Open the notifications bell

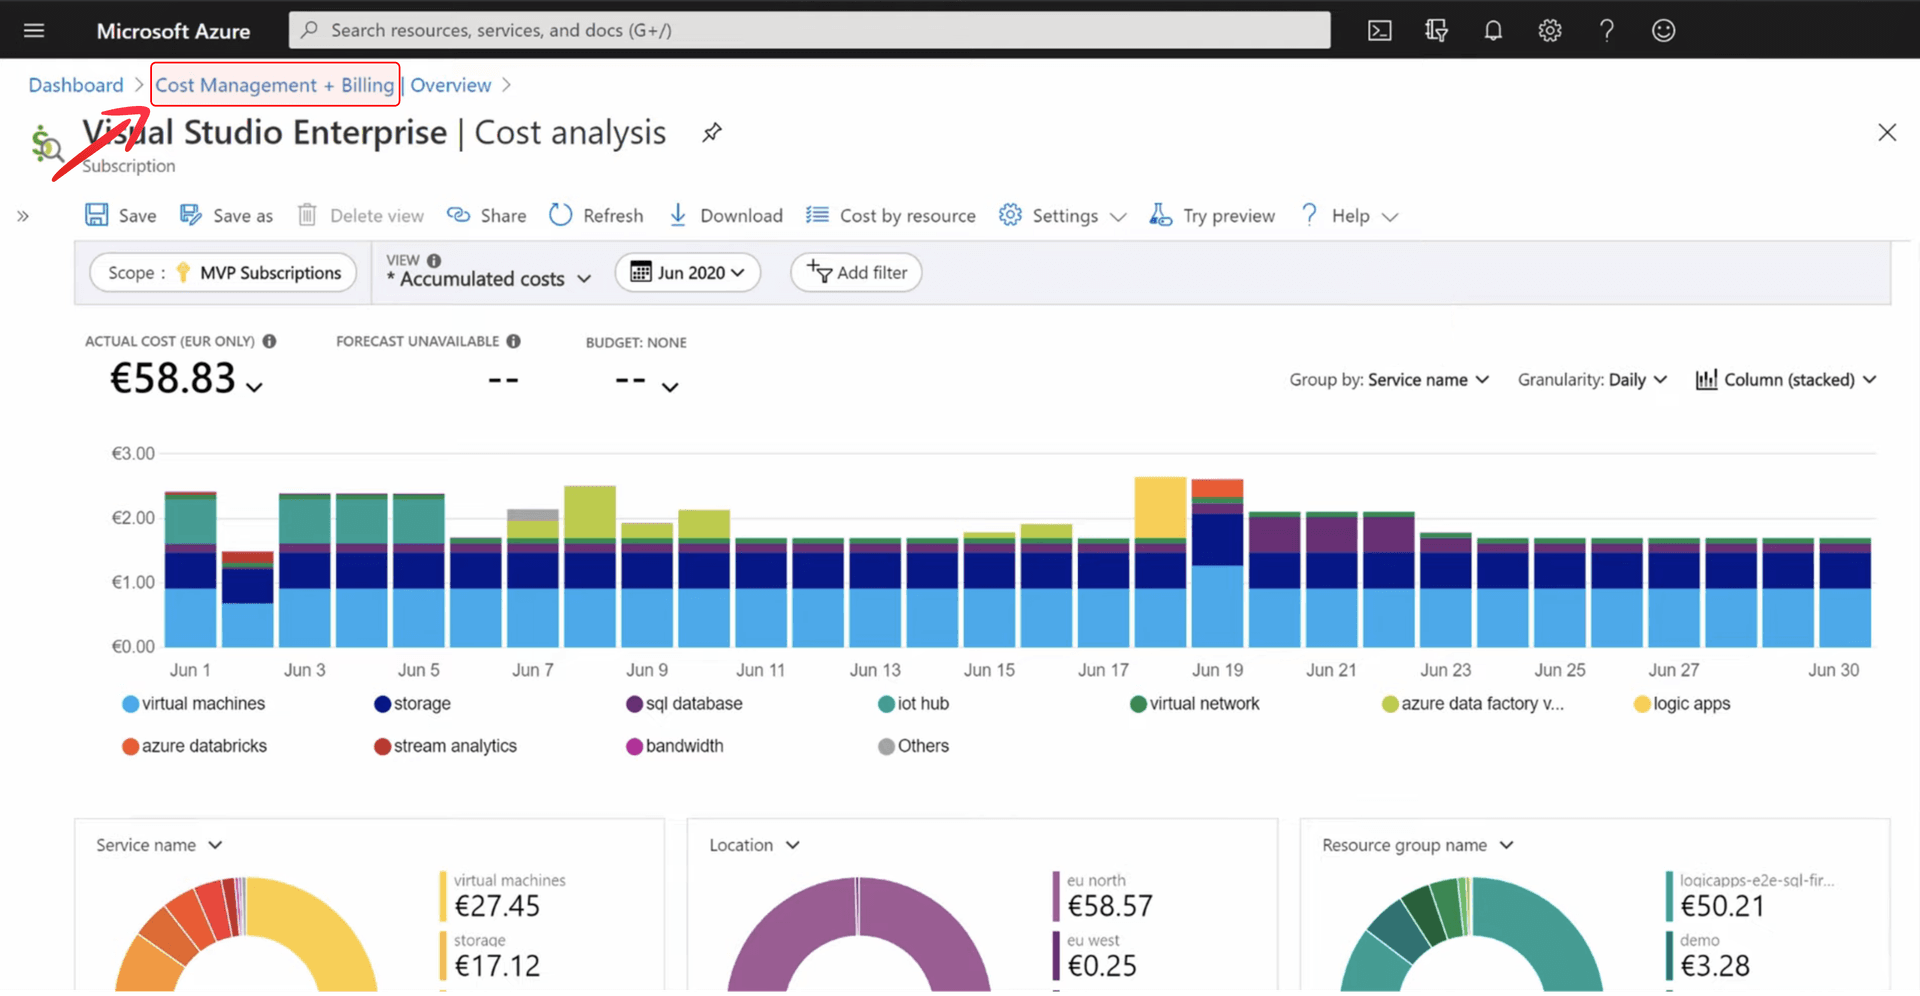1493,31
